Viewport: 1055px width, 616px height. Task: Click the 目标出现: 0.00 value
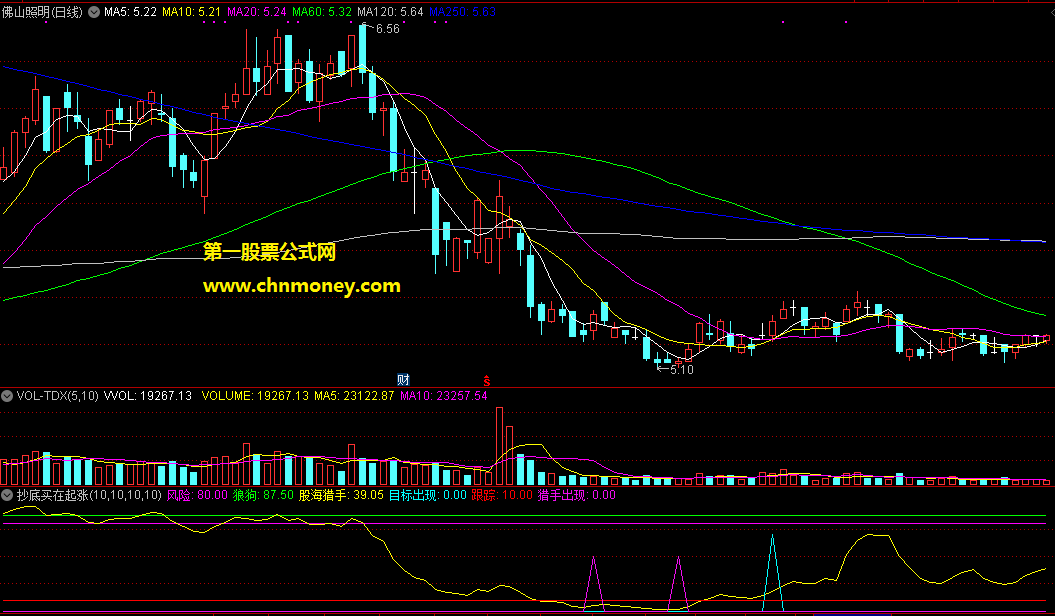click(428, 495)
